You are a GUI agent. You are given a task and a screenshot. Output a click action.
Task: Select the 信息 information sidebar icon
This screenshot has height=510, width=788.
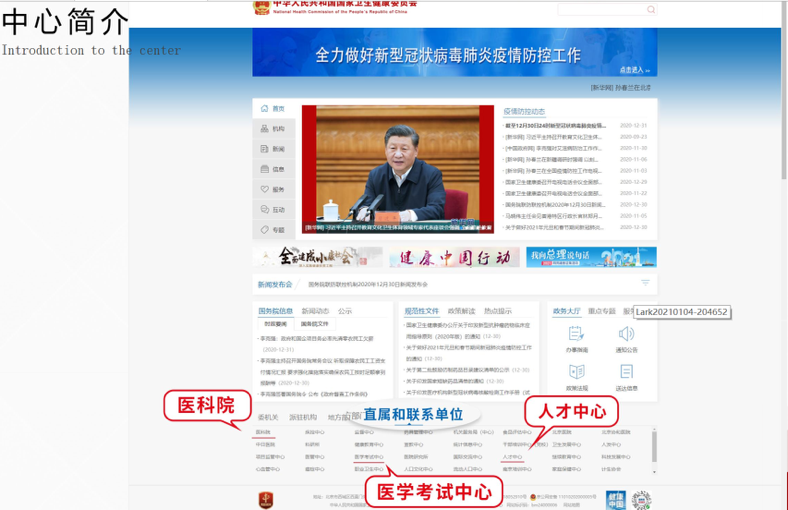pyautogui.click(x=264, y=169)
